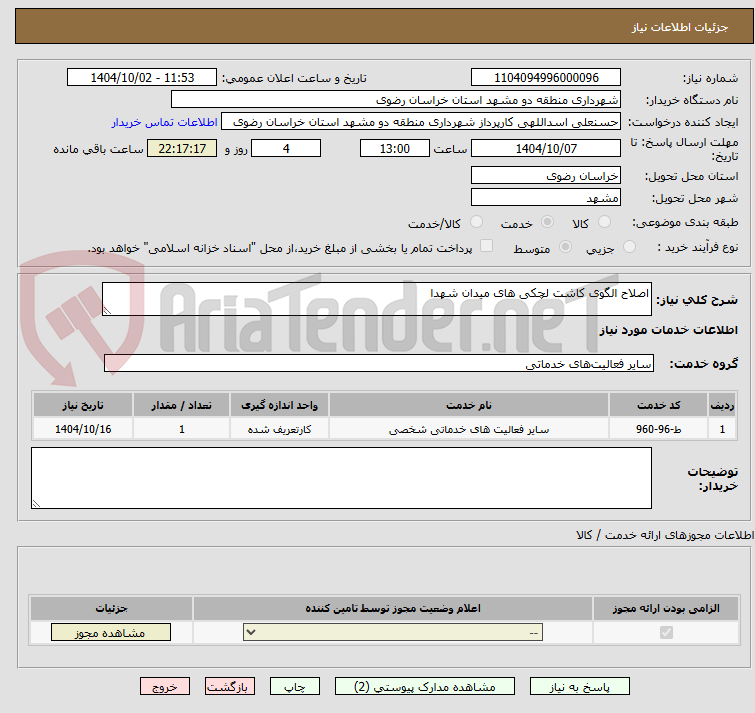Screen dimensions: 755x713
Task: Click the ایجاد کننده درخواست field
Action: pos(421,122)
